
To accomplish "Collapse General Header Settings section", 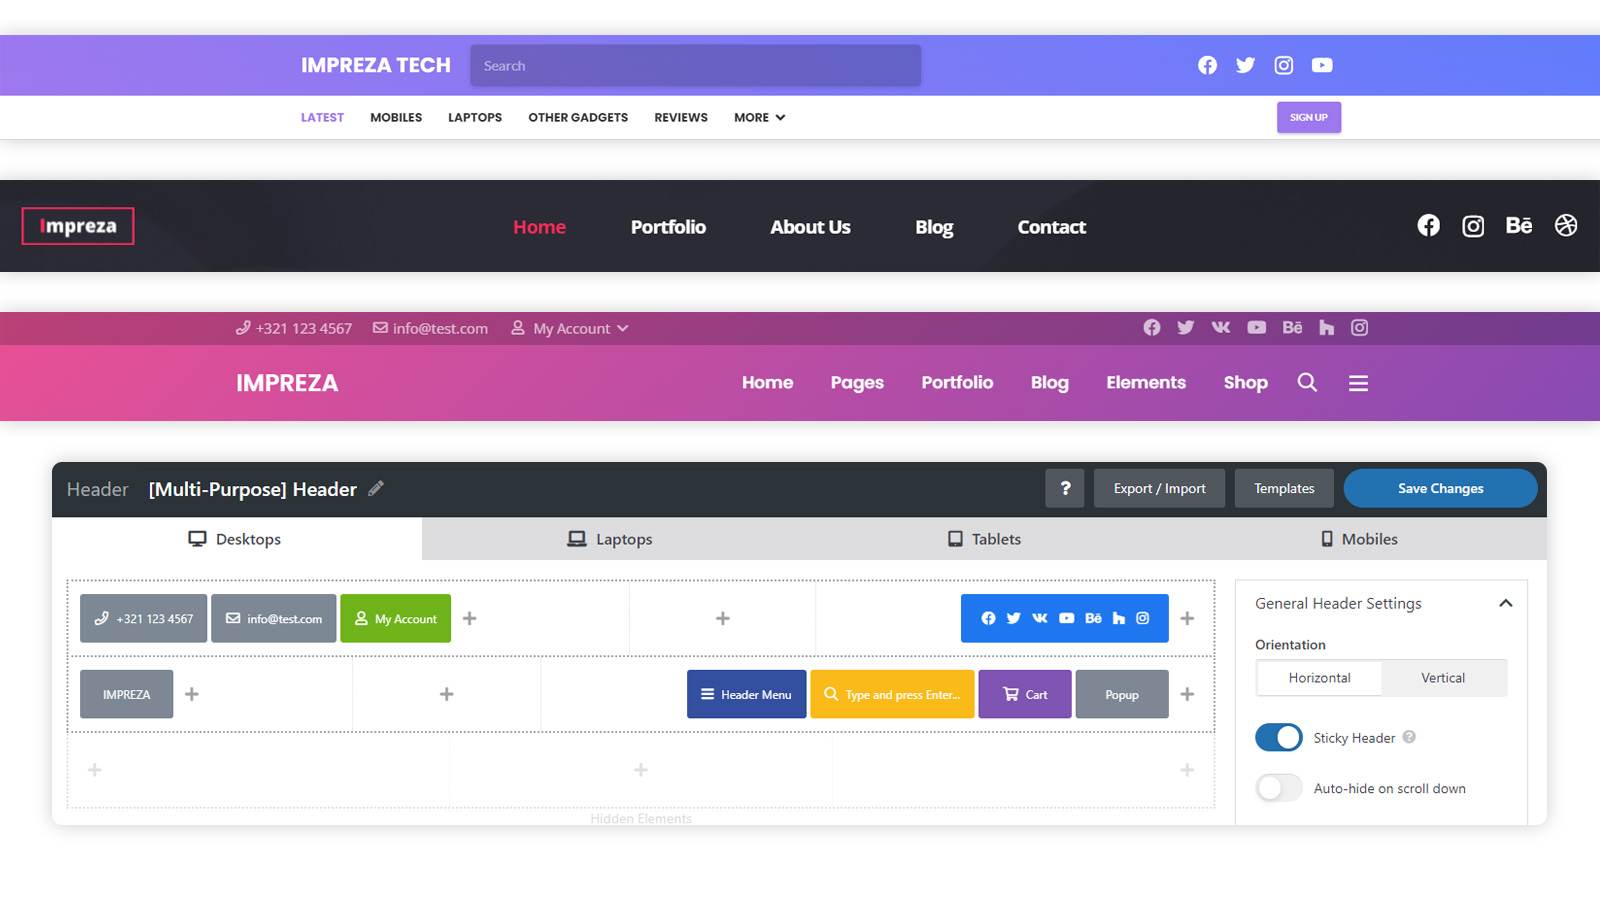I will [x=1506, y=603].
